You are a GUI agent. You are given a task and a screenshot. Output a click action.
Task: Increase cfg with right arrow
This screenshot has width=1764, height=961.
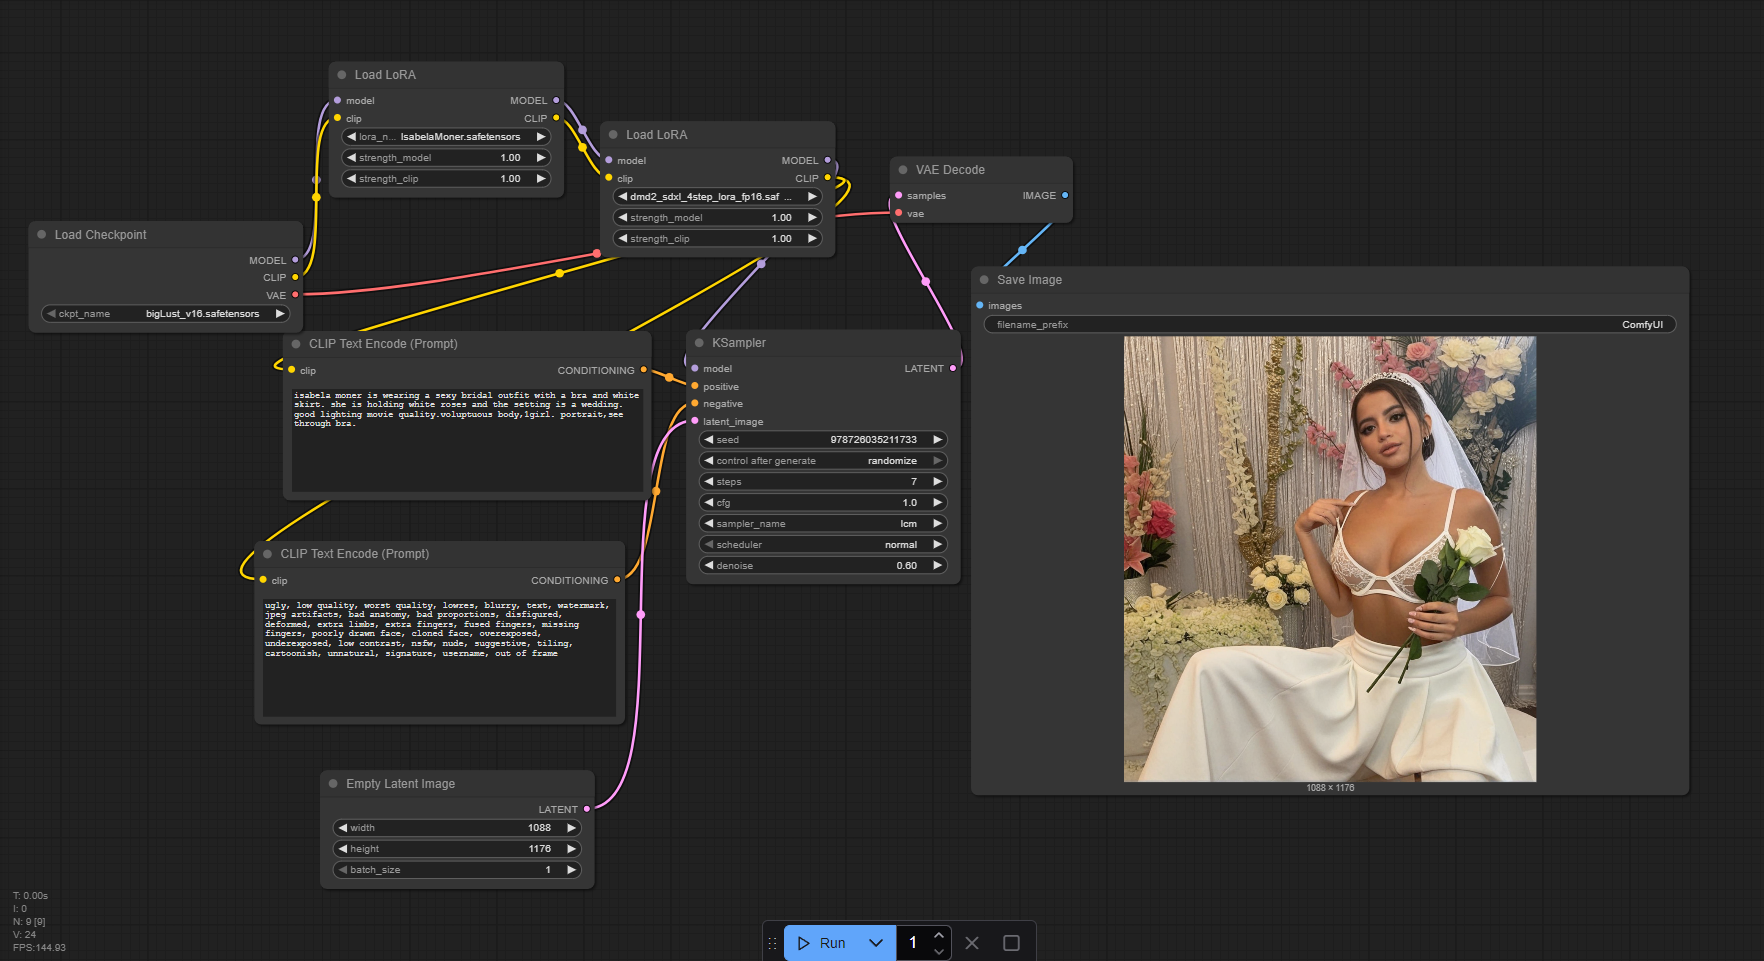click(938, 503)
